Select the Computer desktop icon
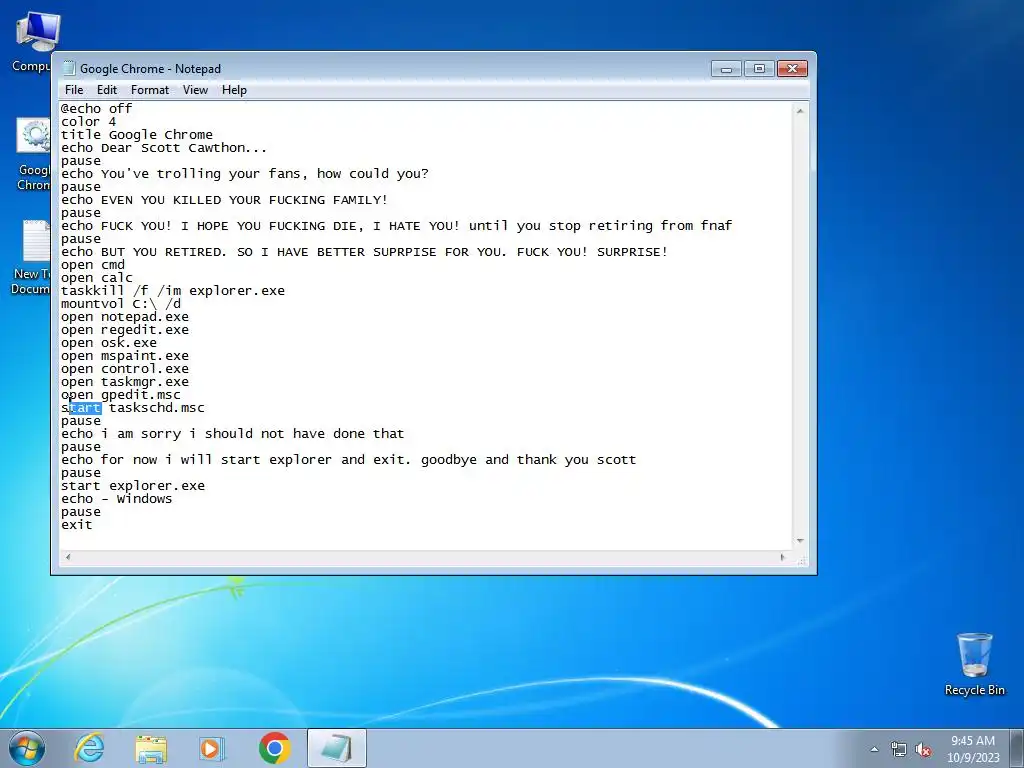This screenshot has height=768, width=1024. point(34,42)
